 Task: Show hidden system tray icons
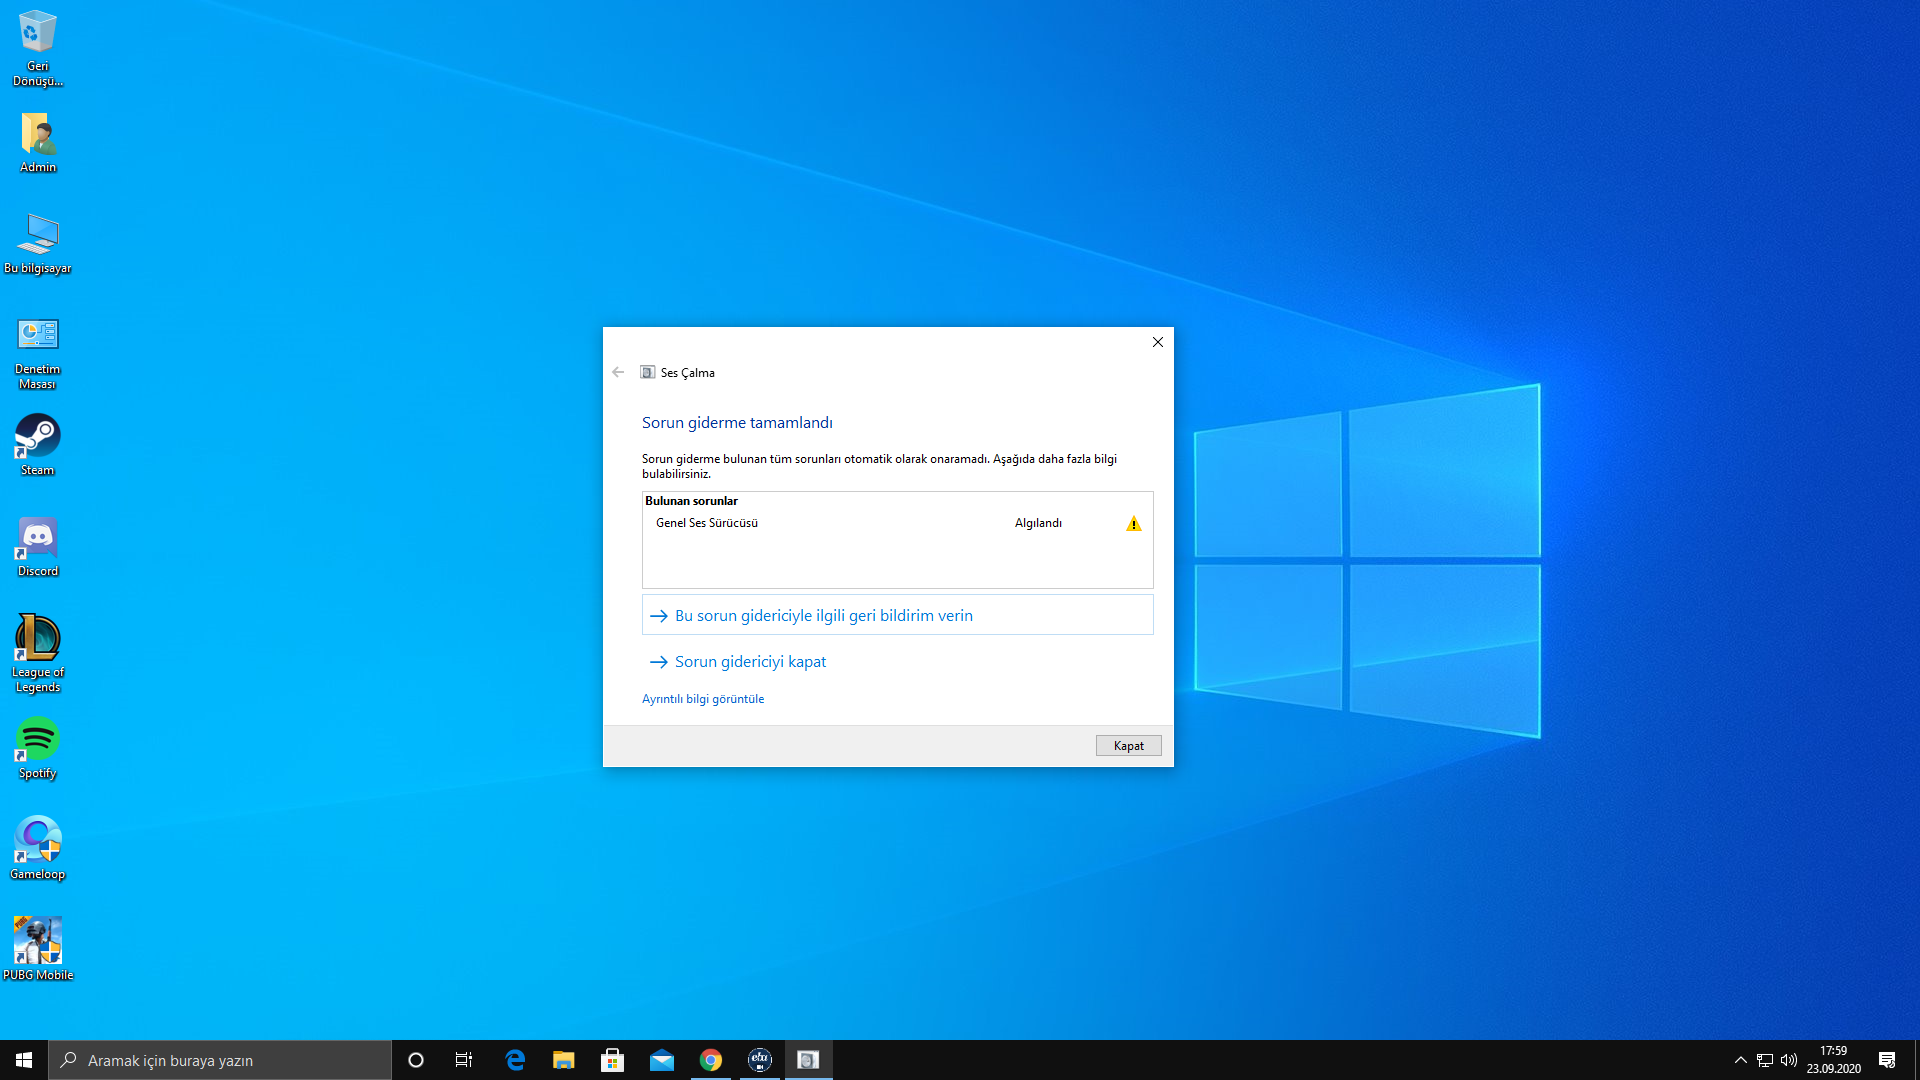click(1741, 1060)
